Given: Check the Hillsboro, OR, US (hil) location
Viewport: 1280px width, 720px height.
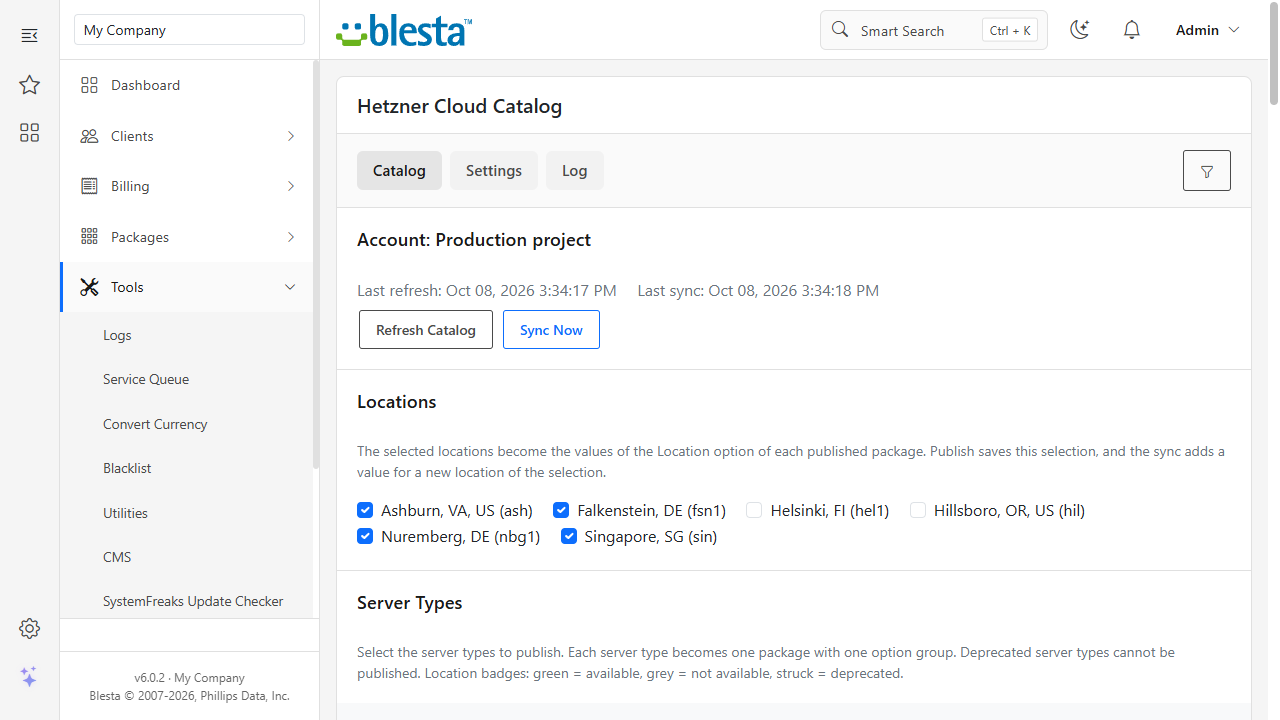Looking at the screenshot, I should click(x=918, y=510).
